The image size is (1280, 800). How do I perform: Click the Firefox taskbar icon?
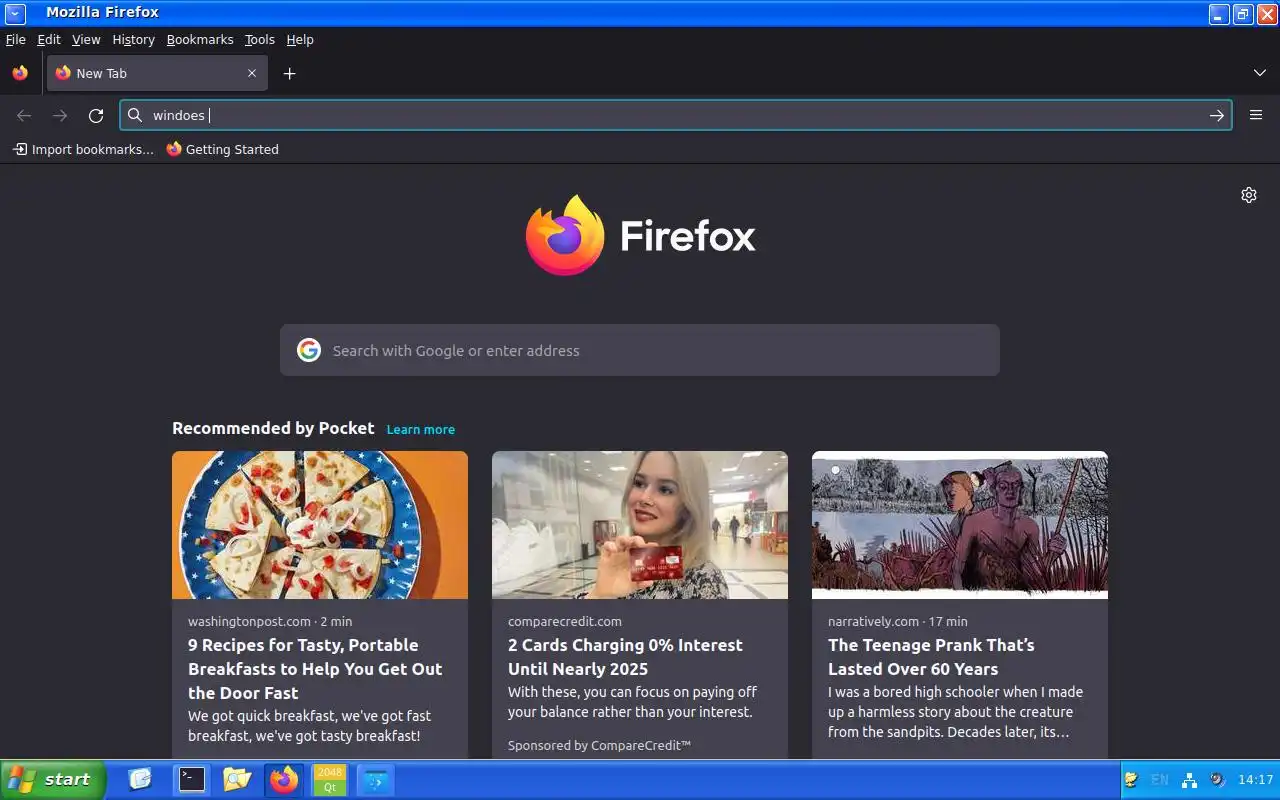tap(284, 779)
